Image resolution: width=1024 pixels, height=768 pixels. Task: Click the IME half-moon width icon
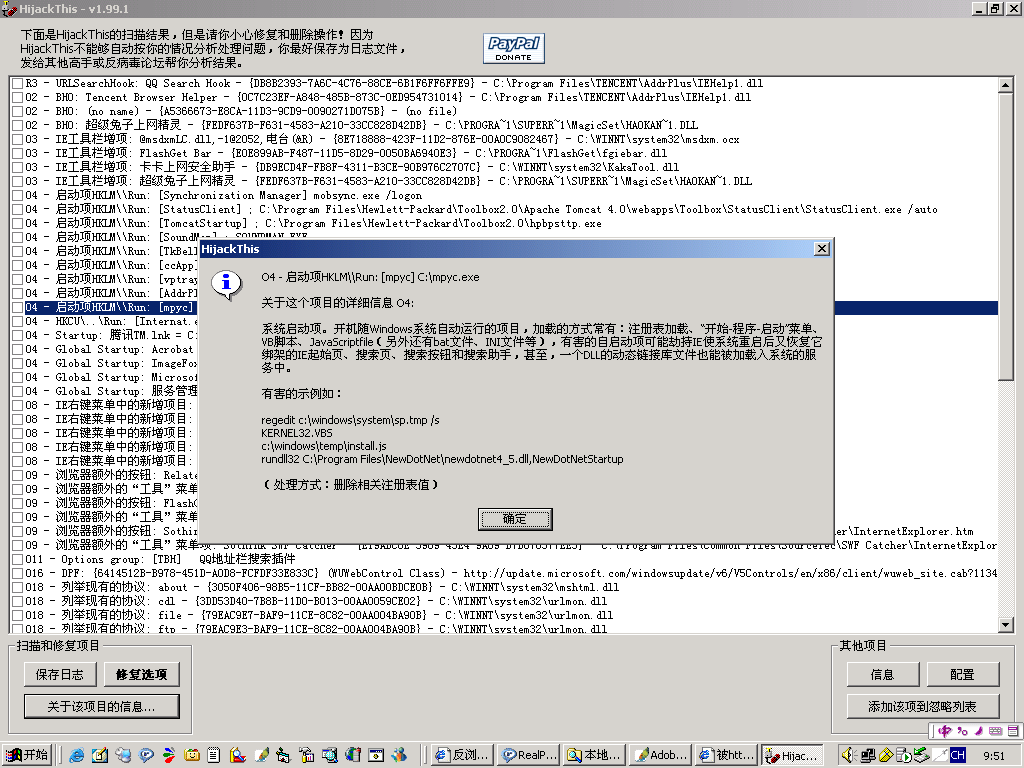979,731
